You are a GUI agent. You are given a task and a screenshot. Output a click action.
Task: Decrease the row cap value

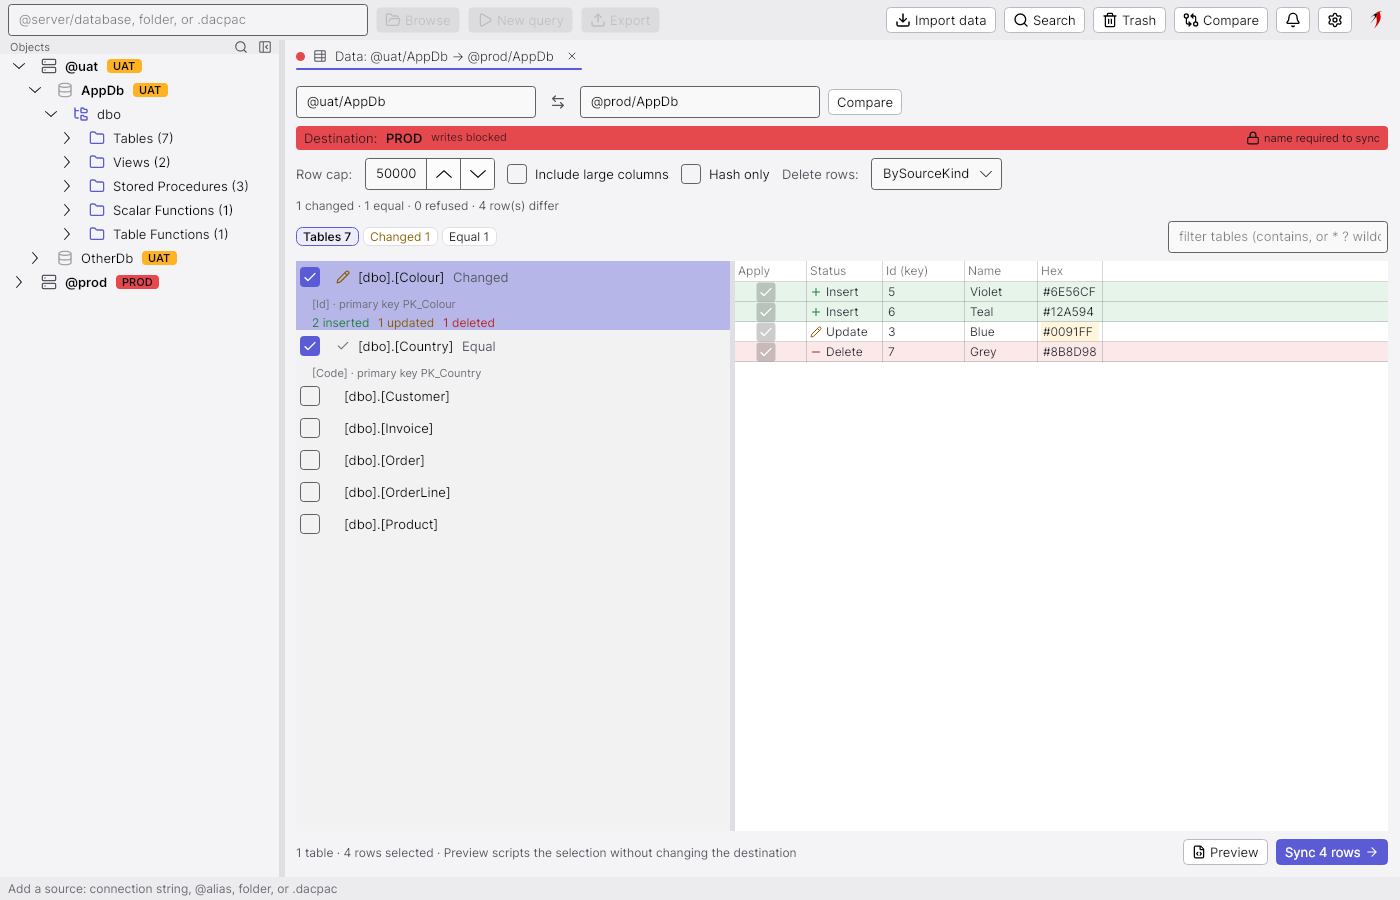point(478,174)
